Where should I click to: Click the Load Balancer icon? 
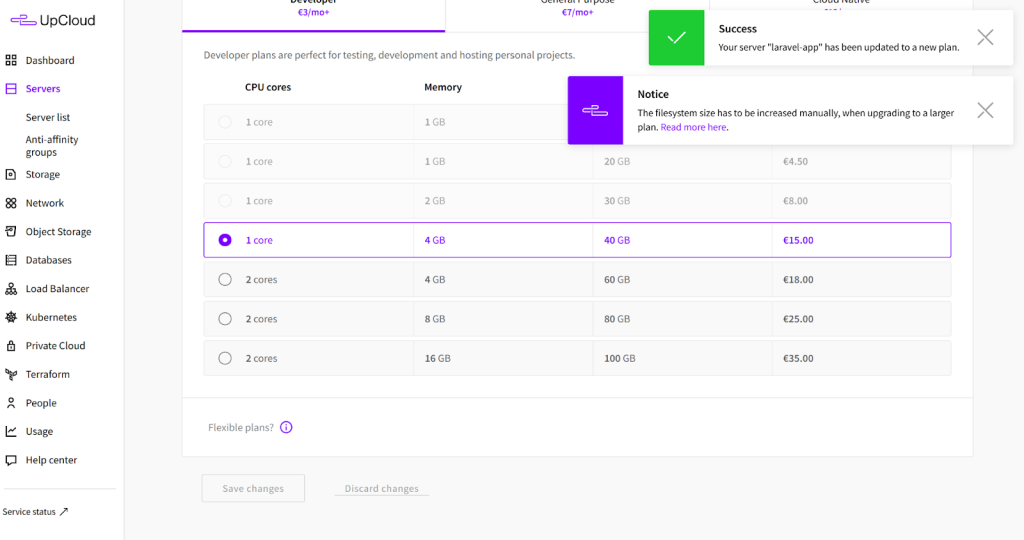(11, 289)
